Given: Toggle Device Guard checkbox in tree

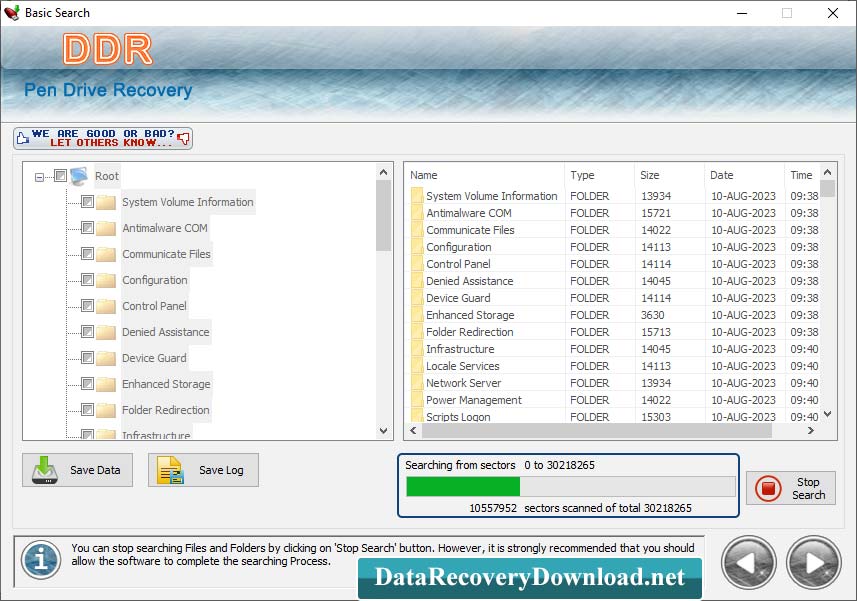Looking at the screenshot, I should point(87,357).
